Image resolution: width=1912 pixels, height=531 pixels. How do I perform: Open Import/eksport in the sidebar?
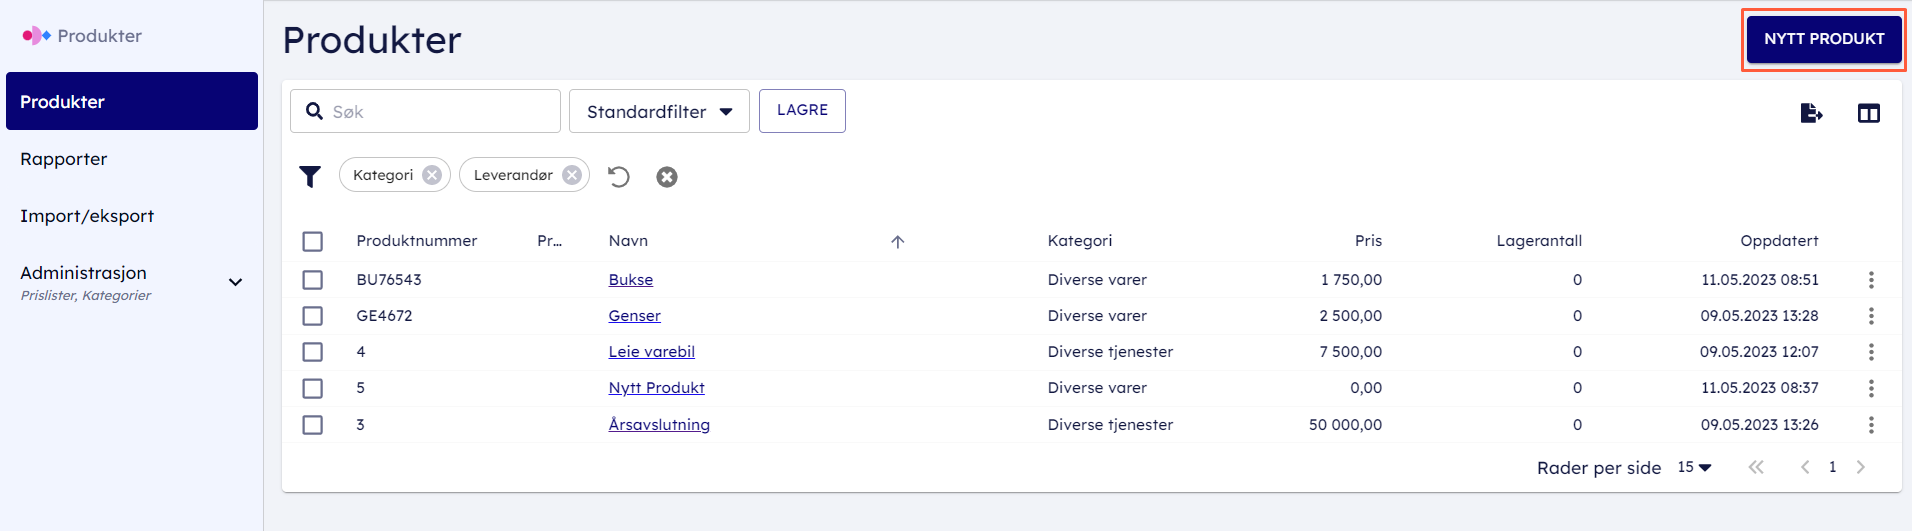point(87,216)
